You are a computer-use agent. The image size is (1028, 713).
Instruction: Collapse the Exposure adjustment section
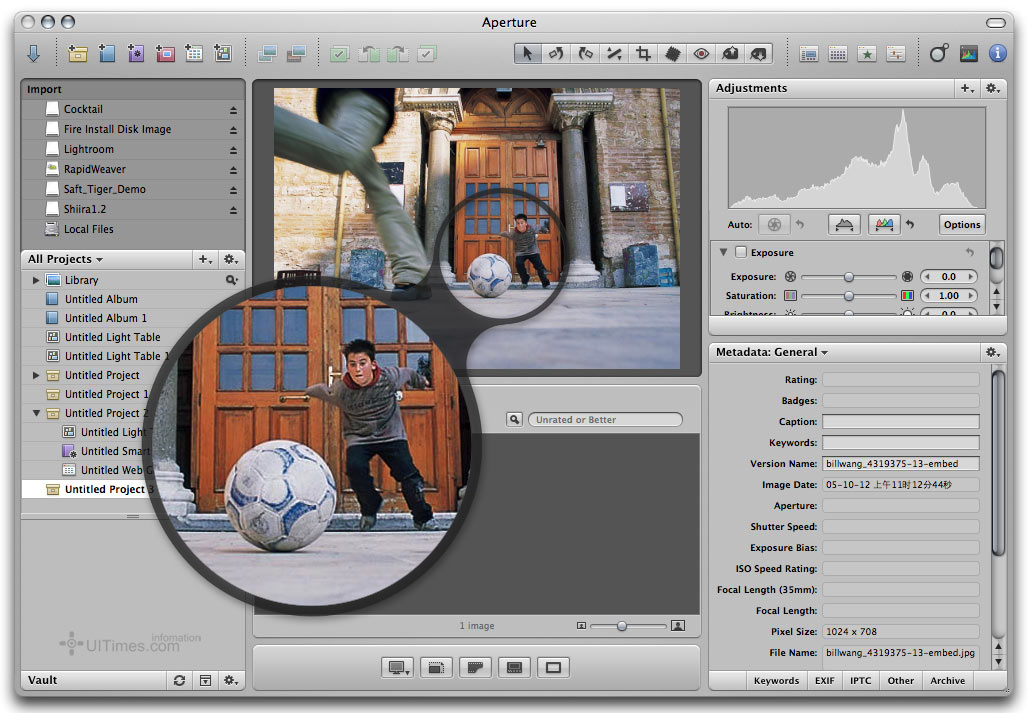coord(723,253)
